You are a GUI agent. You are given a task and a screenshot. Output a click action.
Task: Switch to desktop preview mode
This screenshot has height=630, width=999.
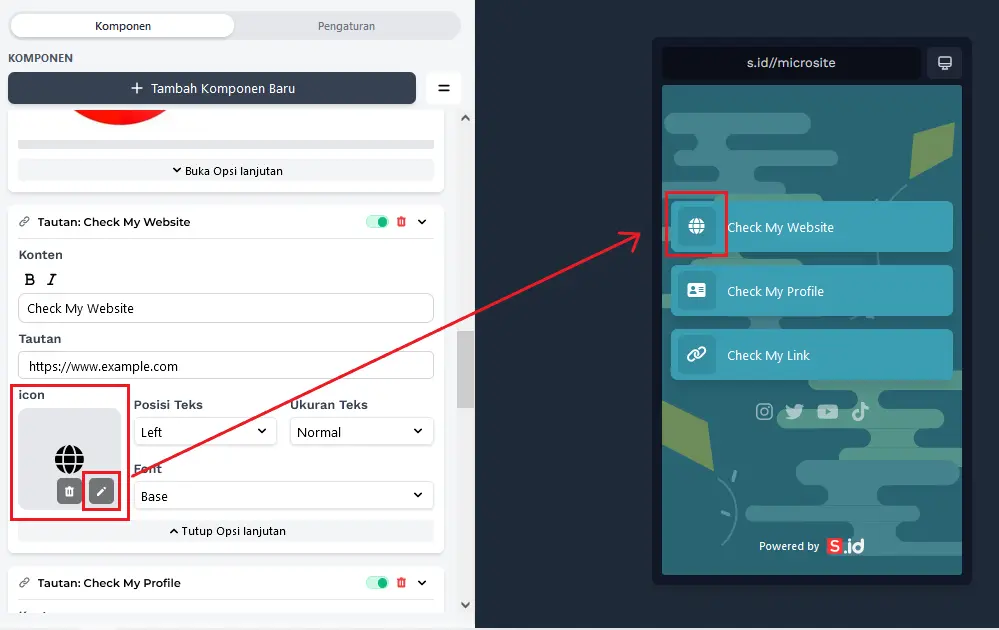[x=944, y=63]
